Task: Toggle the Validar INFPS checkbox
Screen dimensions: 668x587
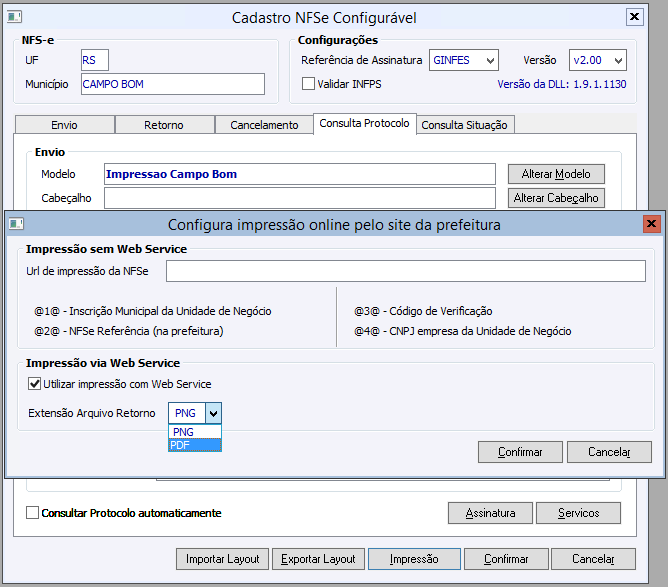Action: tap(308, 83)
